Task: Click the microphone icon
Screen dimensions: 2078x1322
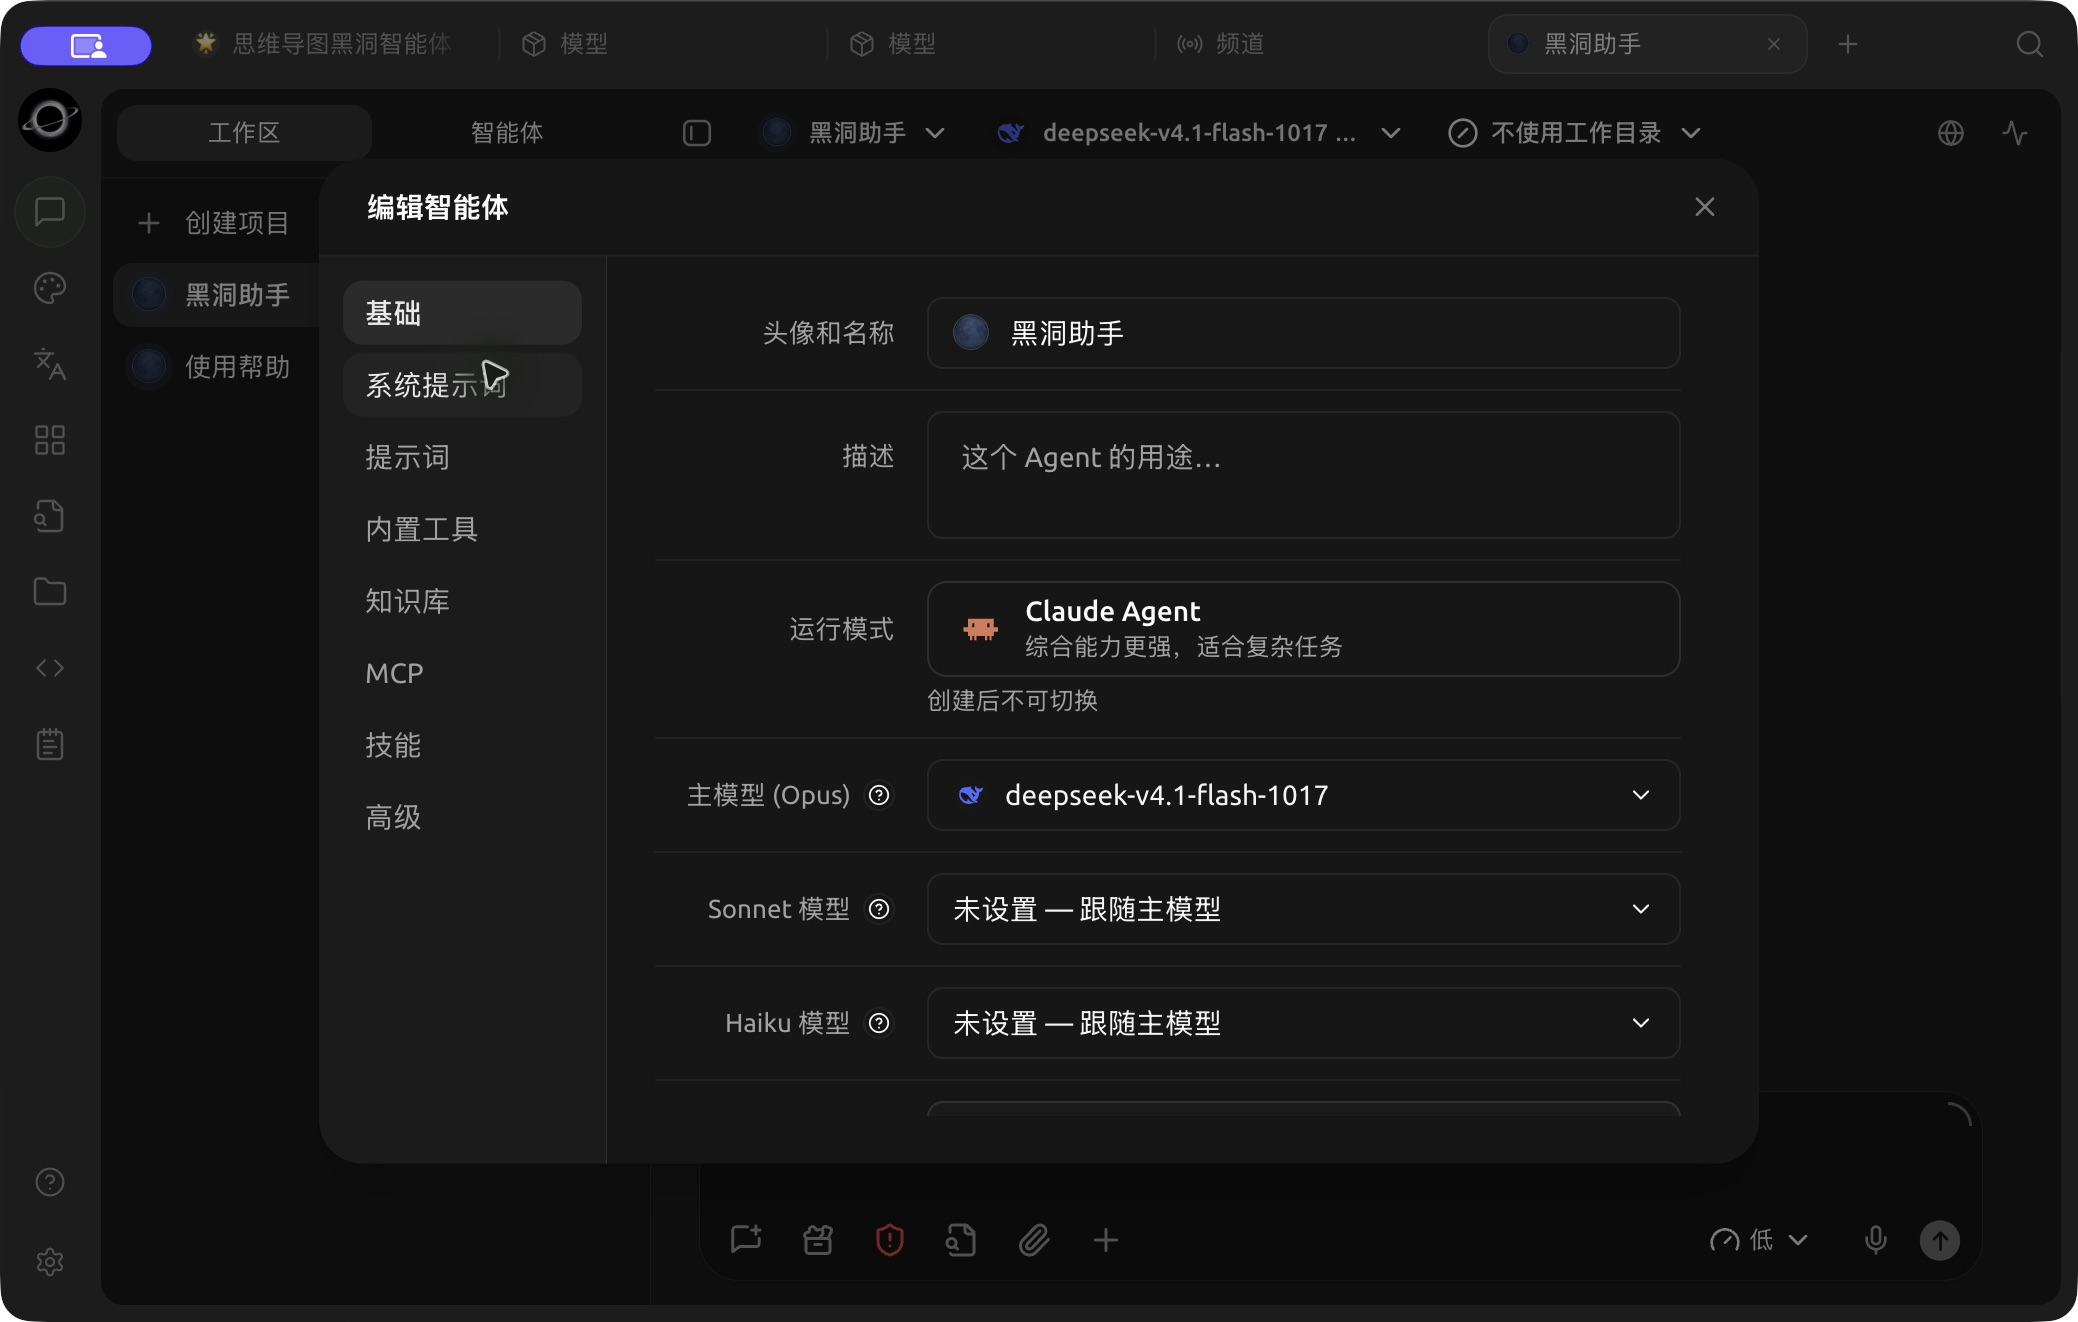Action: (x=1876, y=1240)
